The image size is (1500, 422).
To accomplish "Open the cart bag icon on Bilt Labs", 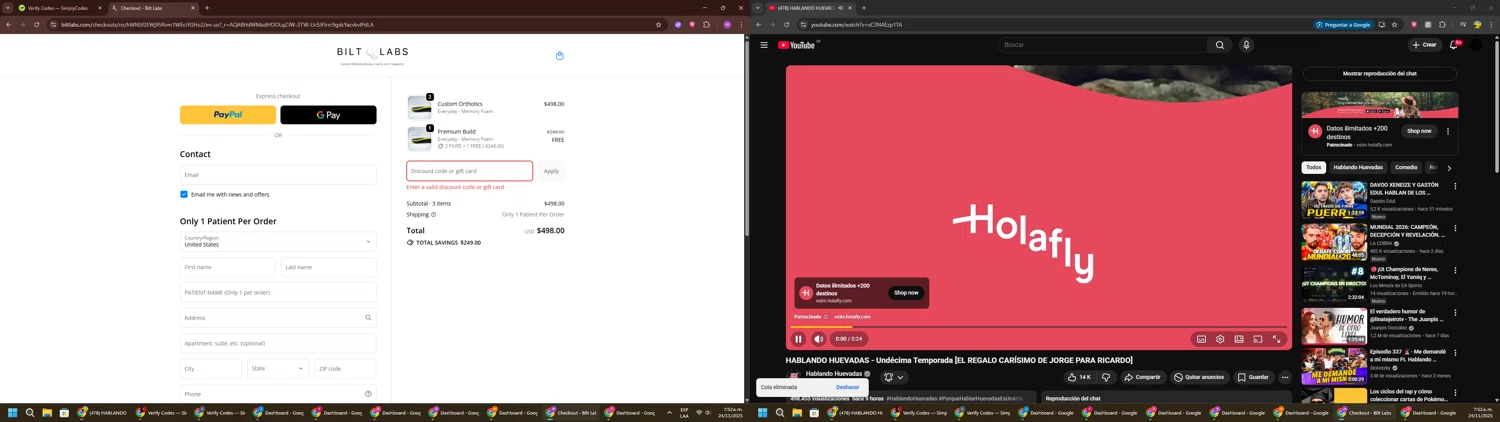I will 559,56.
